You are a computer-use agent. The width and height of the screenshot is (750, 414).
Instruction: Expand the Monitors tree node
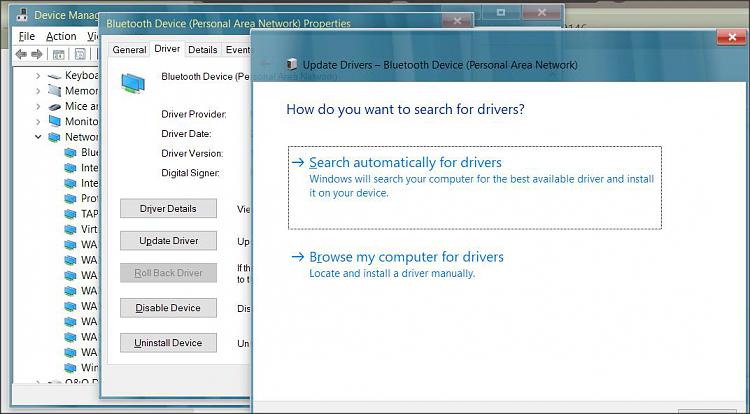[x=38, y=121]
